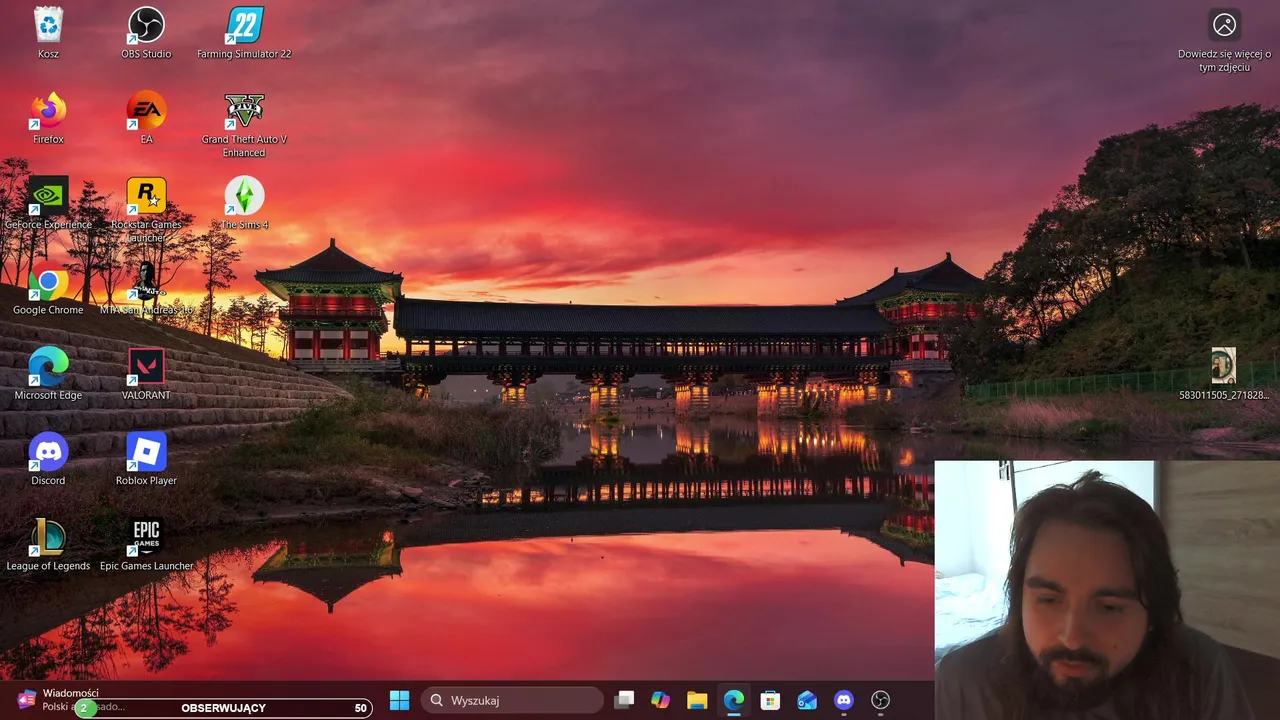Screen dimensions: 1280x720
Task: Select the VALORANT desktop icon
Action: coord(146,374)
